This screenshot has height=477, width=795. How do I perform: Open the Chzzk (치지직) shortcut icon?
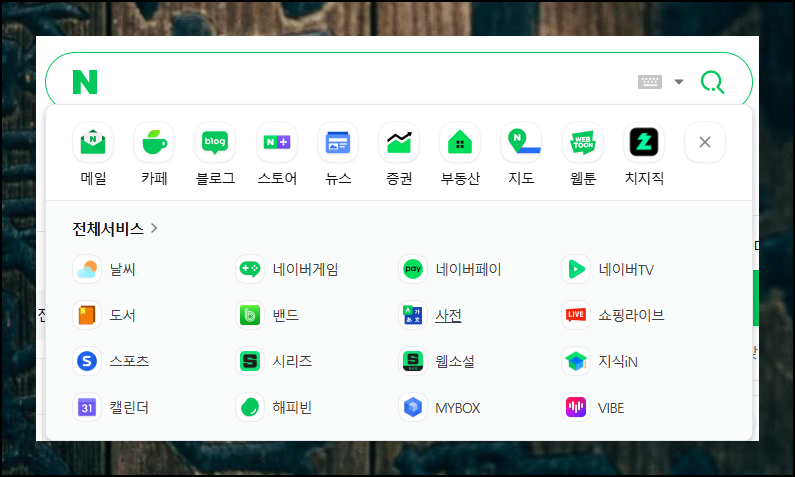tap(644, 142)
